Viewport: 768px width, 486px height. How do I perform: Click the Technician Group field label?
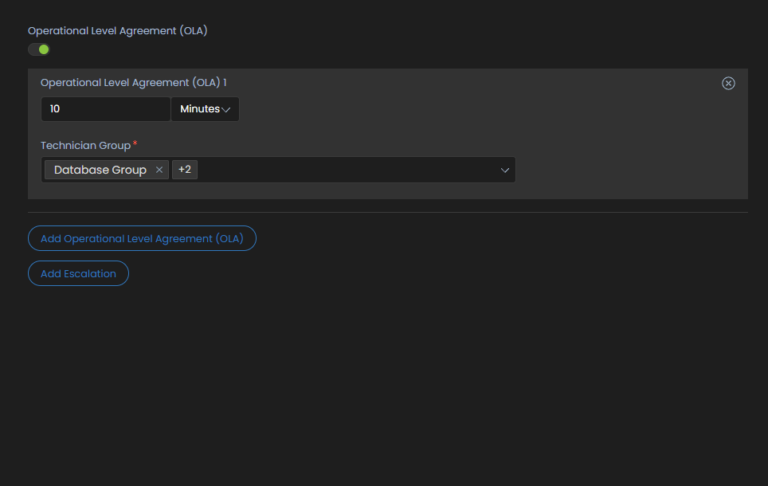coord(85,146)
